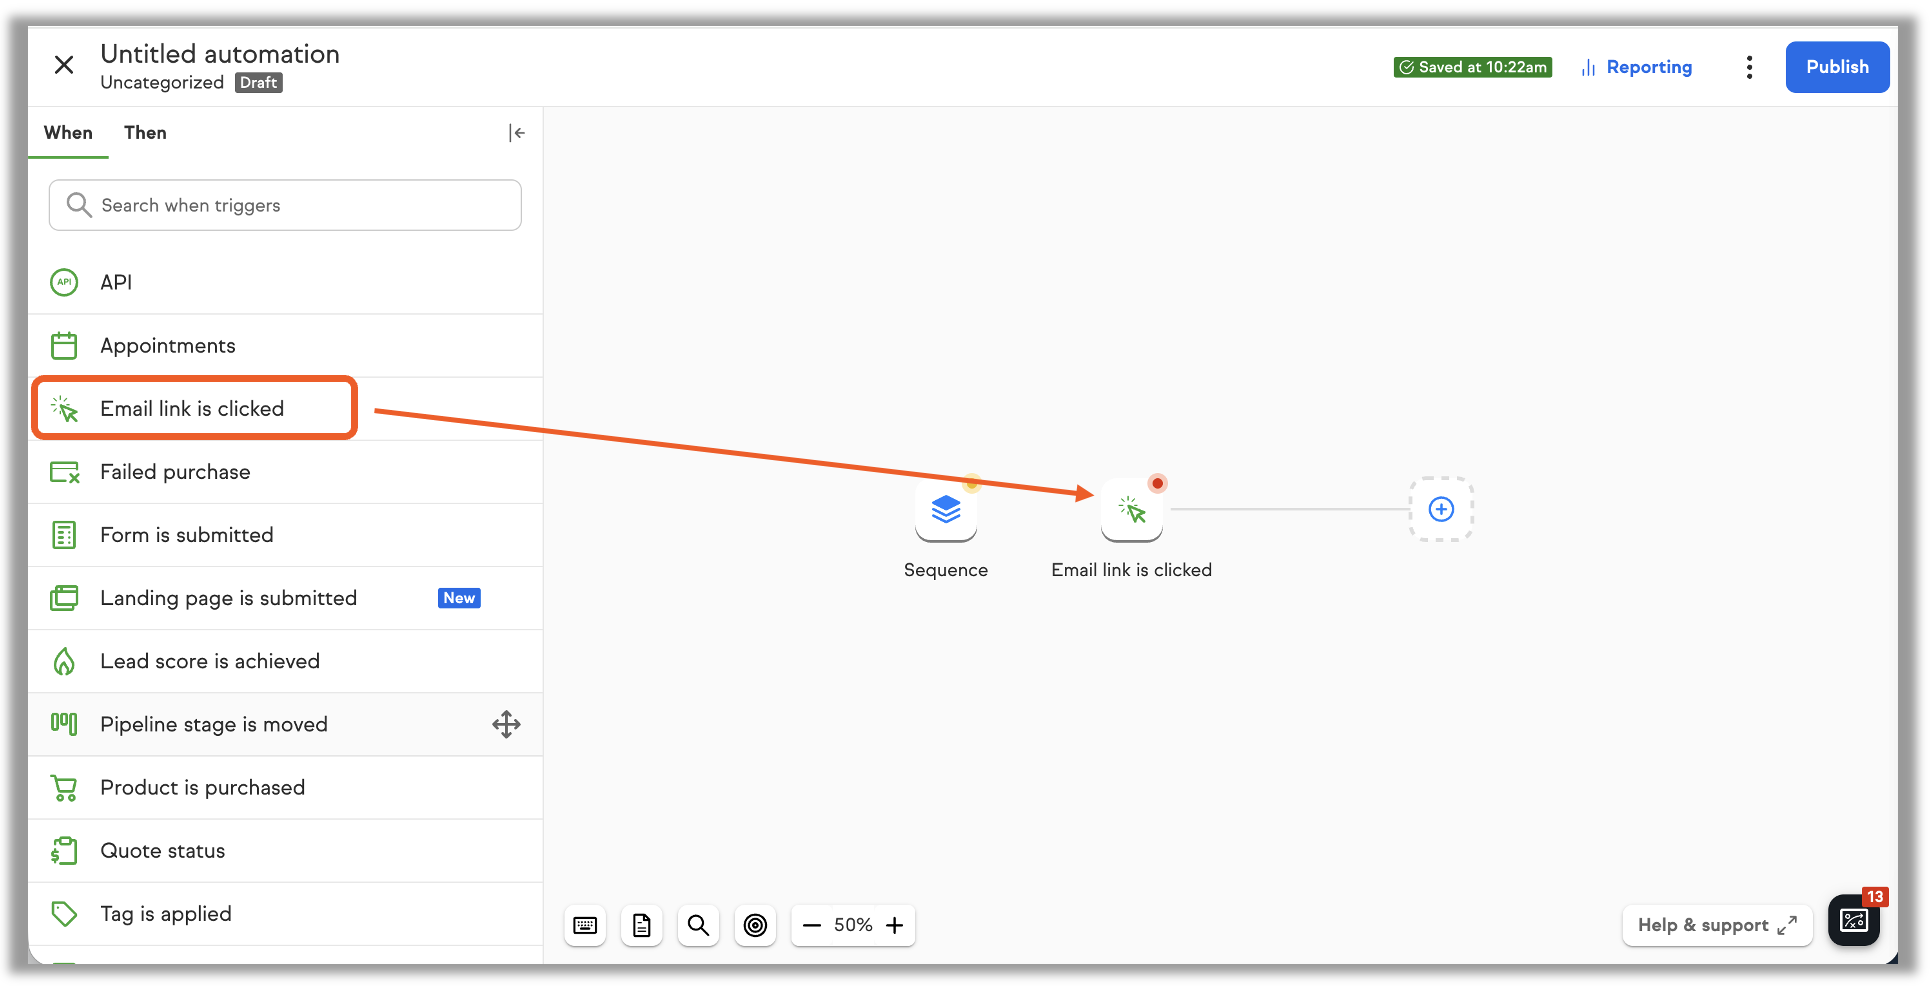Screen dimensions: 1932x986
Task: Select Failed purchase trigger label
Action: point(175,472)
